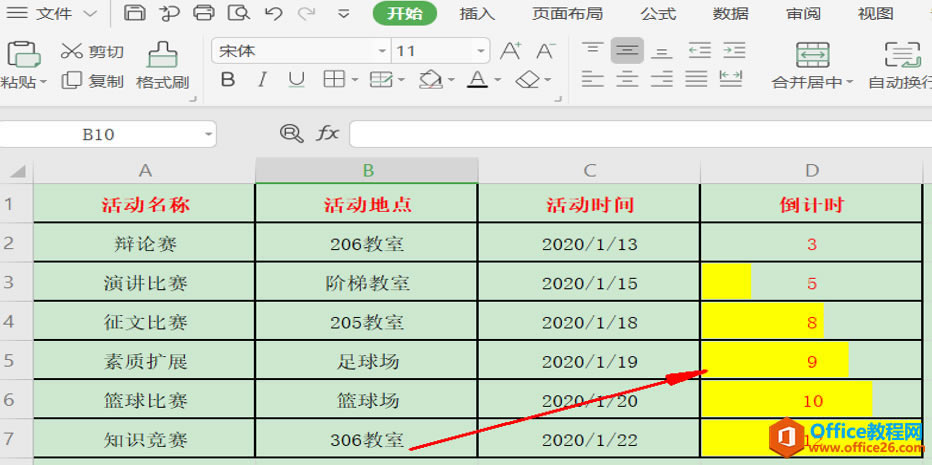Screen dimensions: 932x465
Task: Select column D header
Action: pyautogui.click(x=812, y=171)
